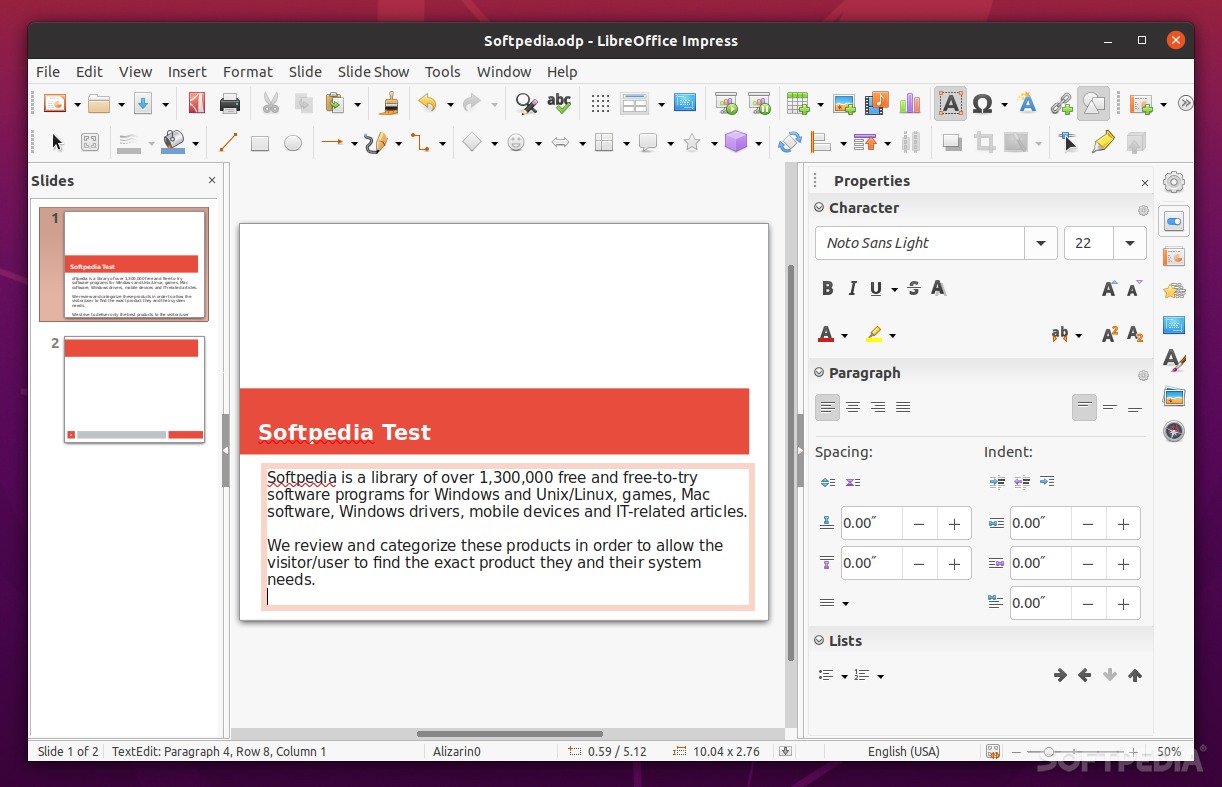Toggle text Shadow in Character panel

pyautogui.click(x=938, y=288)
